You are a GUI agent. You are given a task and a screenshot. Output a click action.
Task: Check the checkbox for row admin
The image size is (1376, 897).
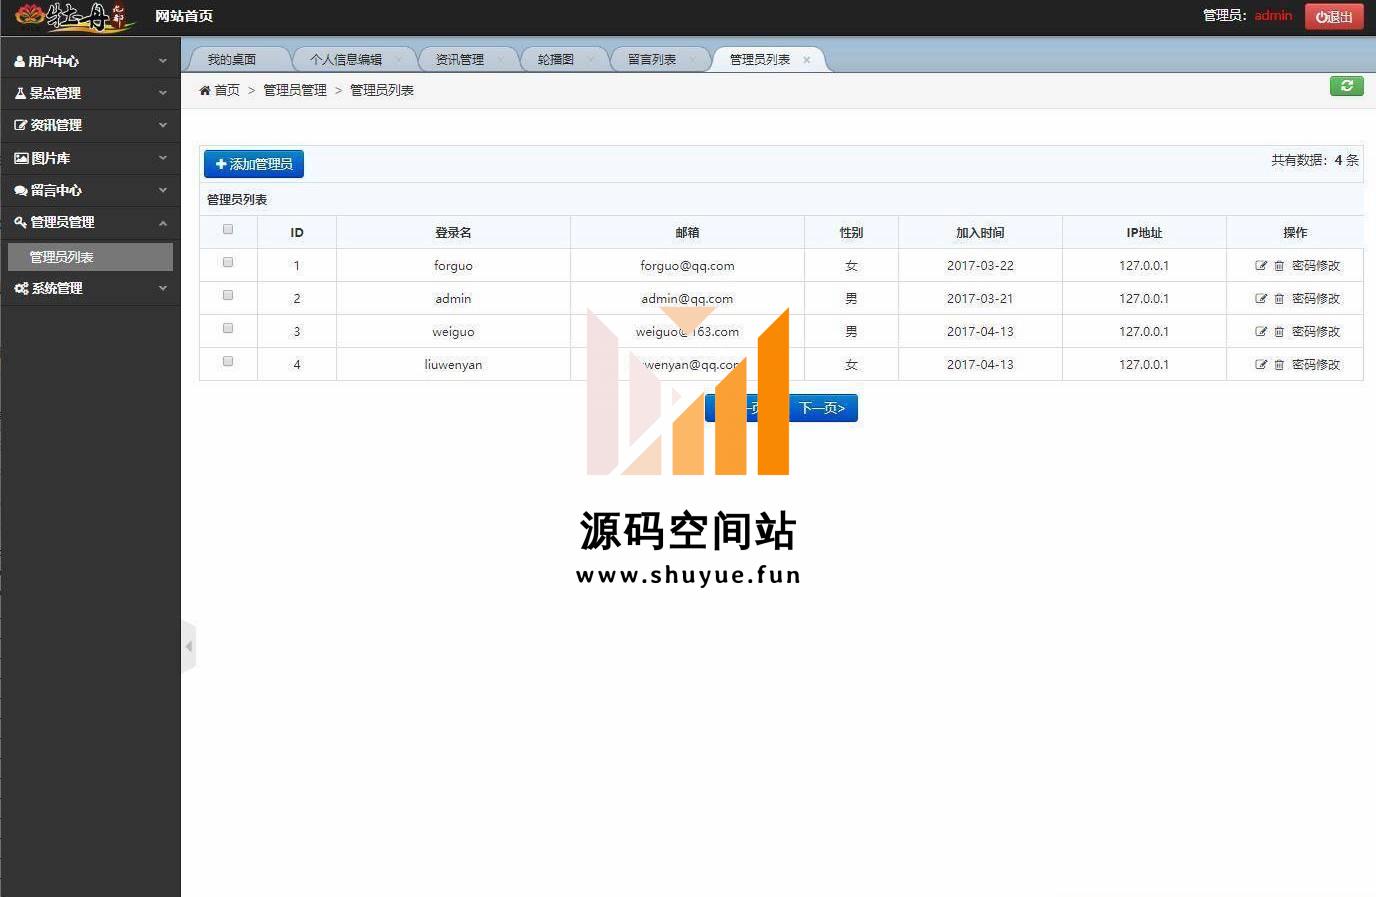pyautogui.click(x=228, y=296)
